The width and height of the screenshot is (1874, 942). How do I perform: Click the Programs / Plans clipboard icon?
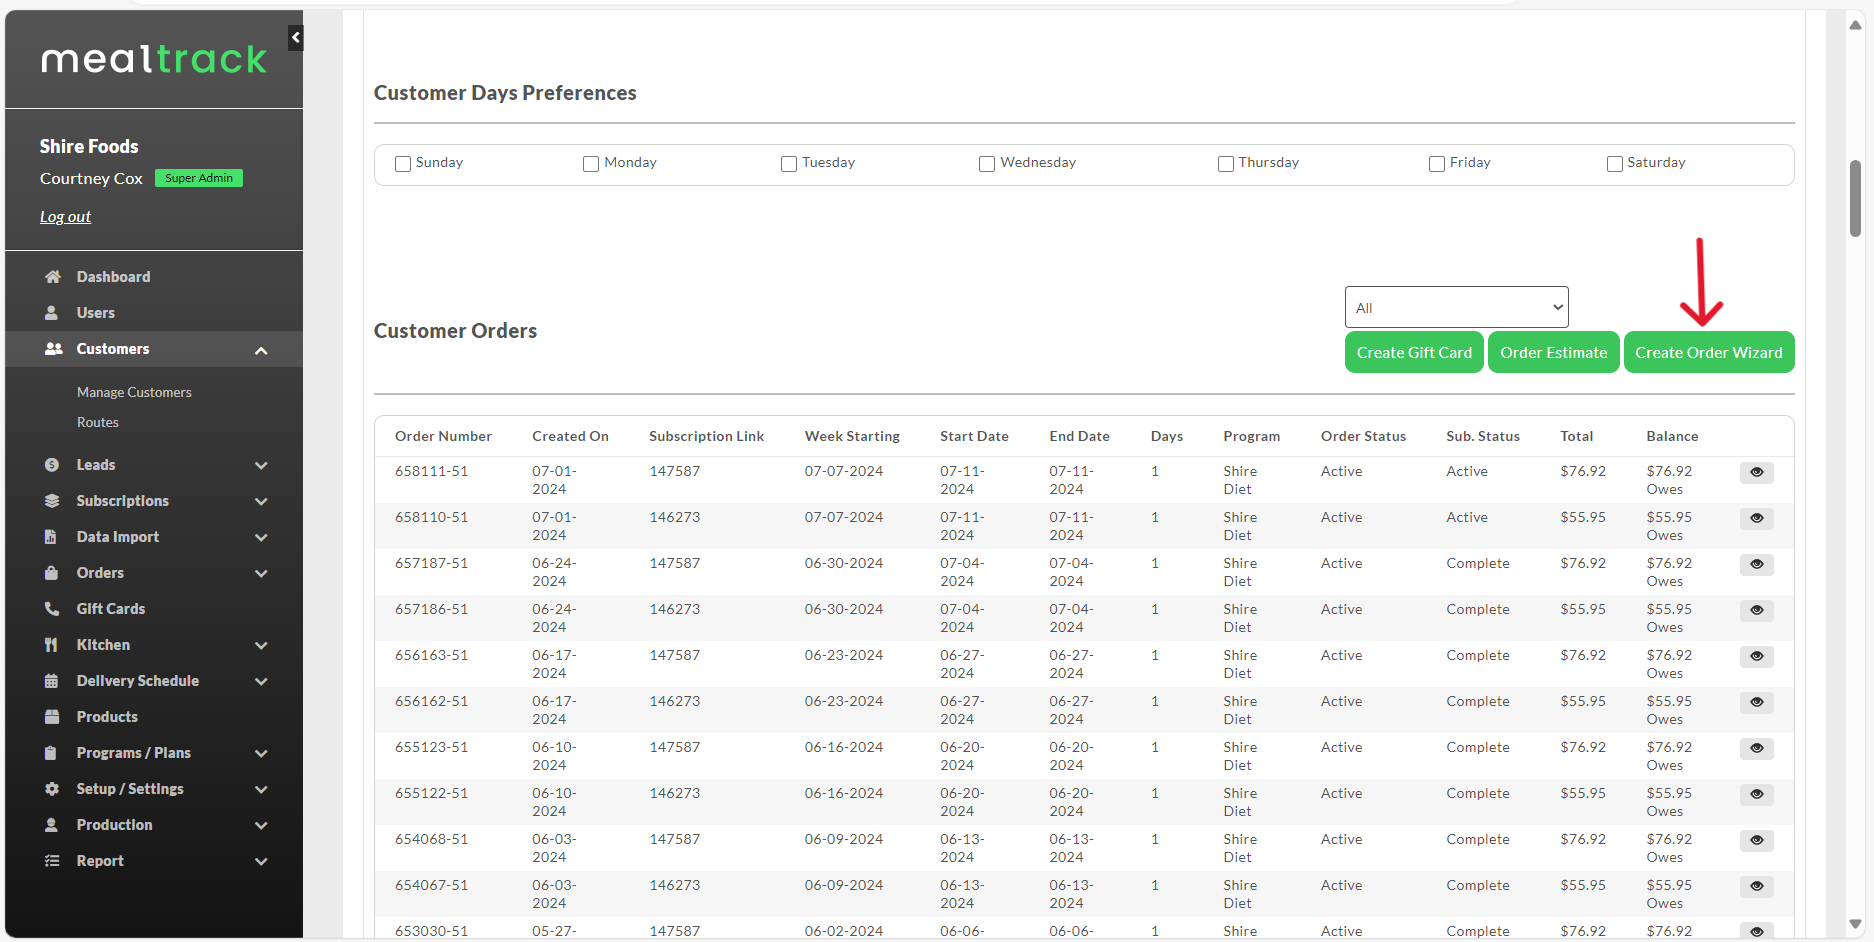[51, 753]
